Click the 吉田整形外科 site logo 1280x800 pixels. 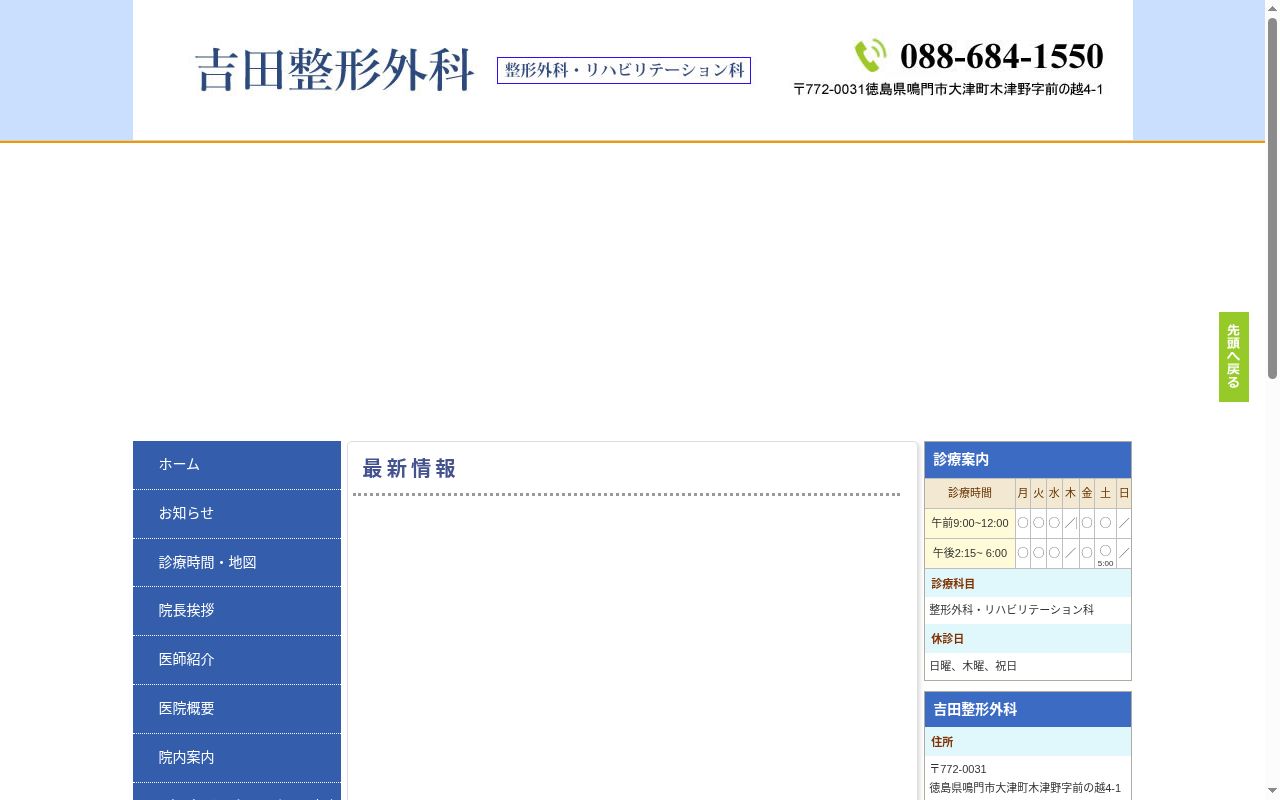point(334,70)
